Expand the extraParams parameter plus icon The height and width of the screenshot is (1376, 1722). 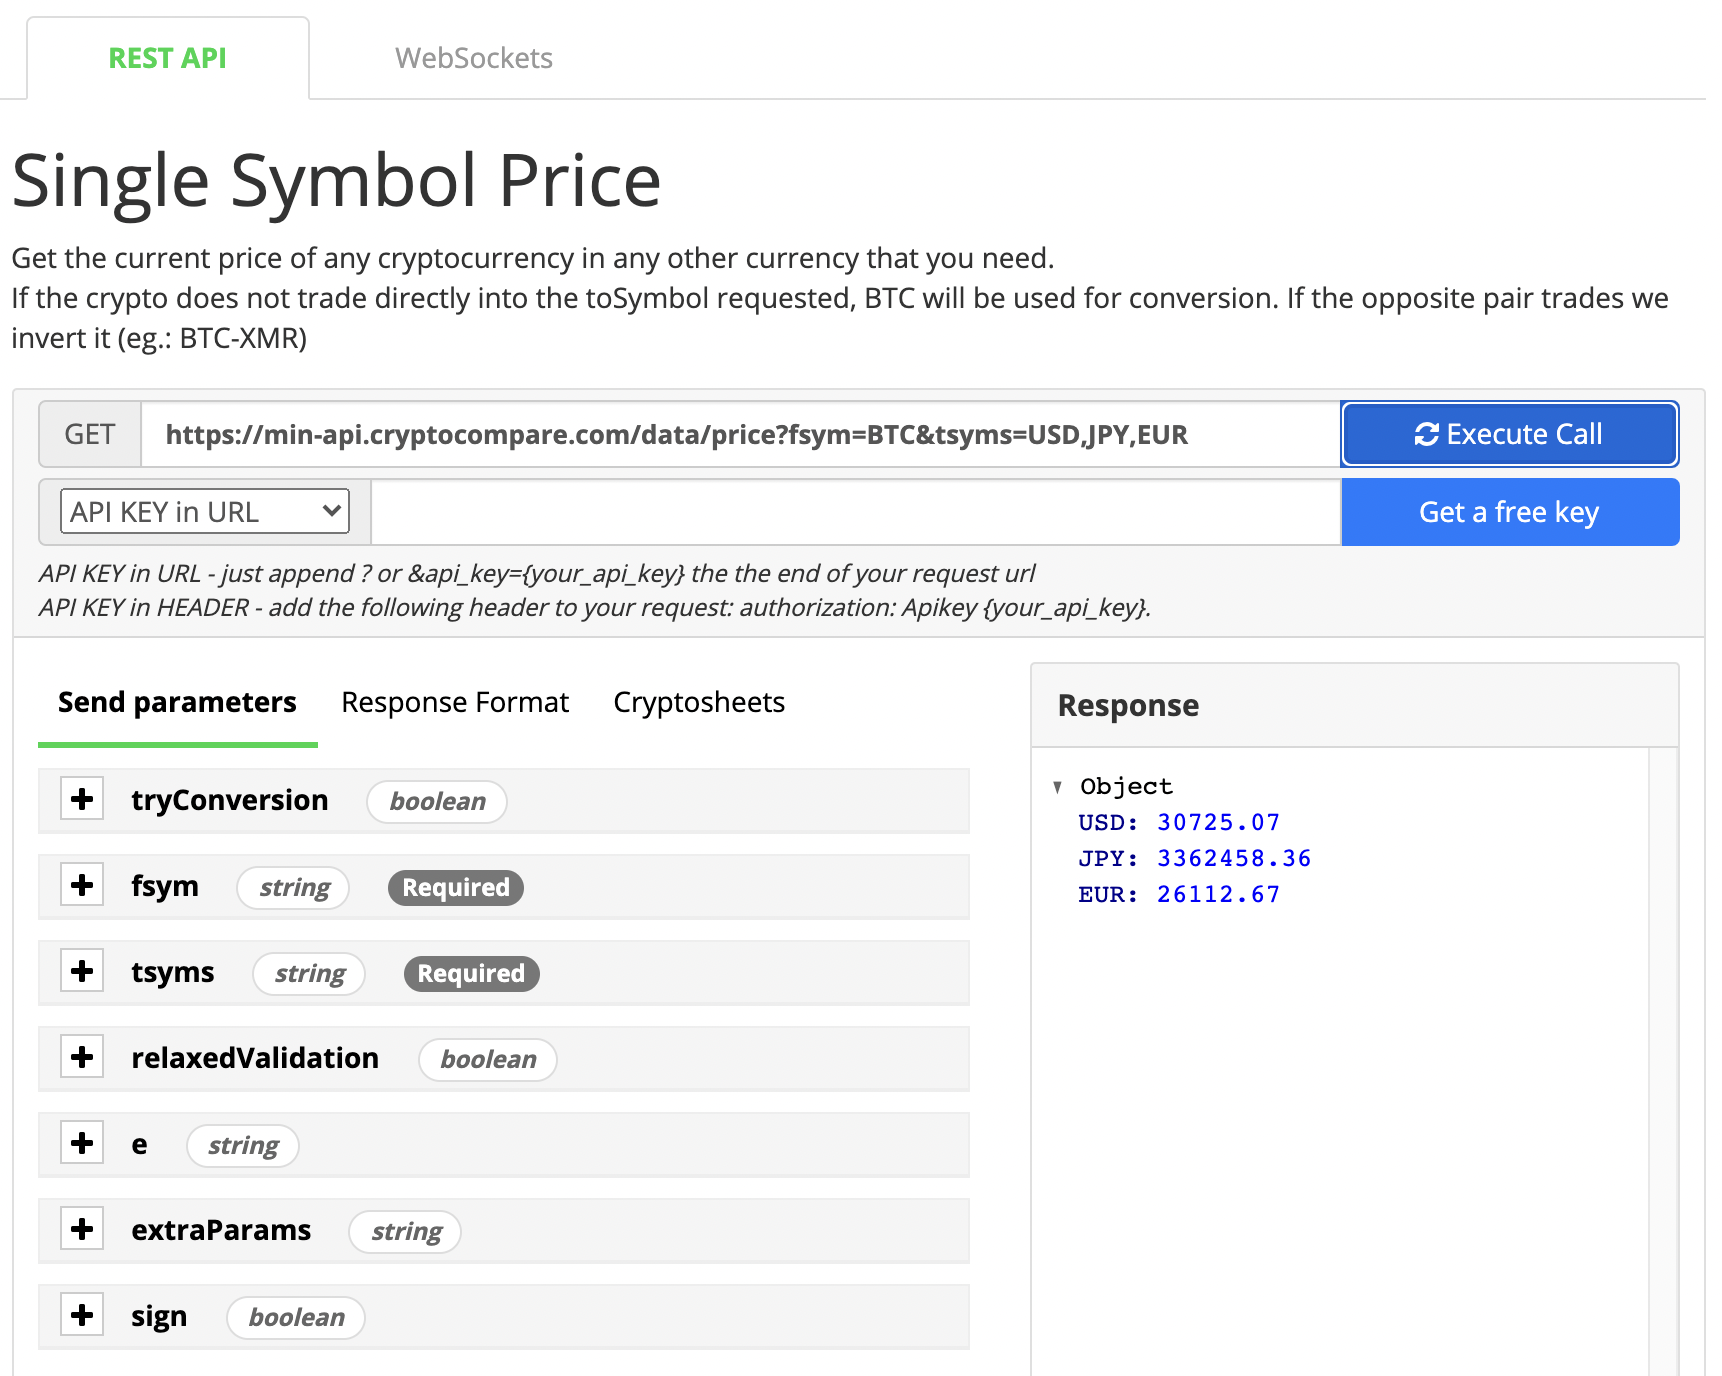pos(82,1229)
